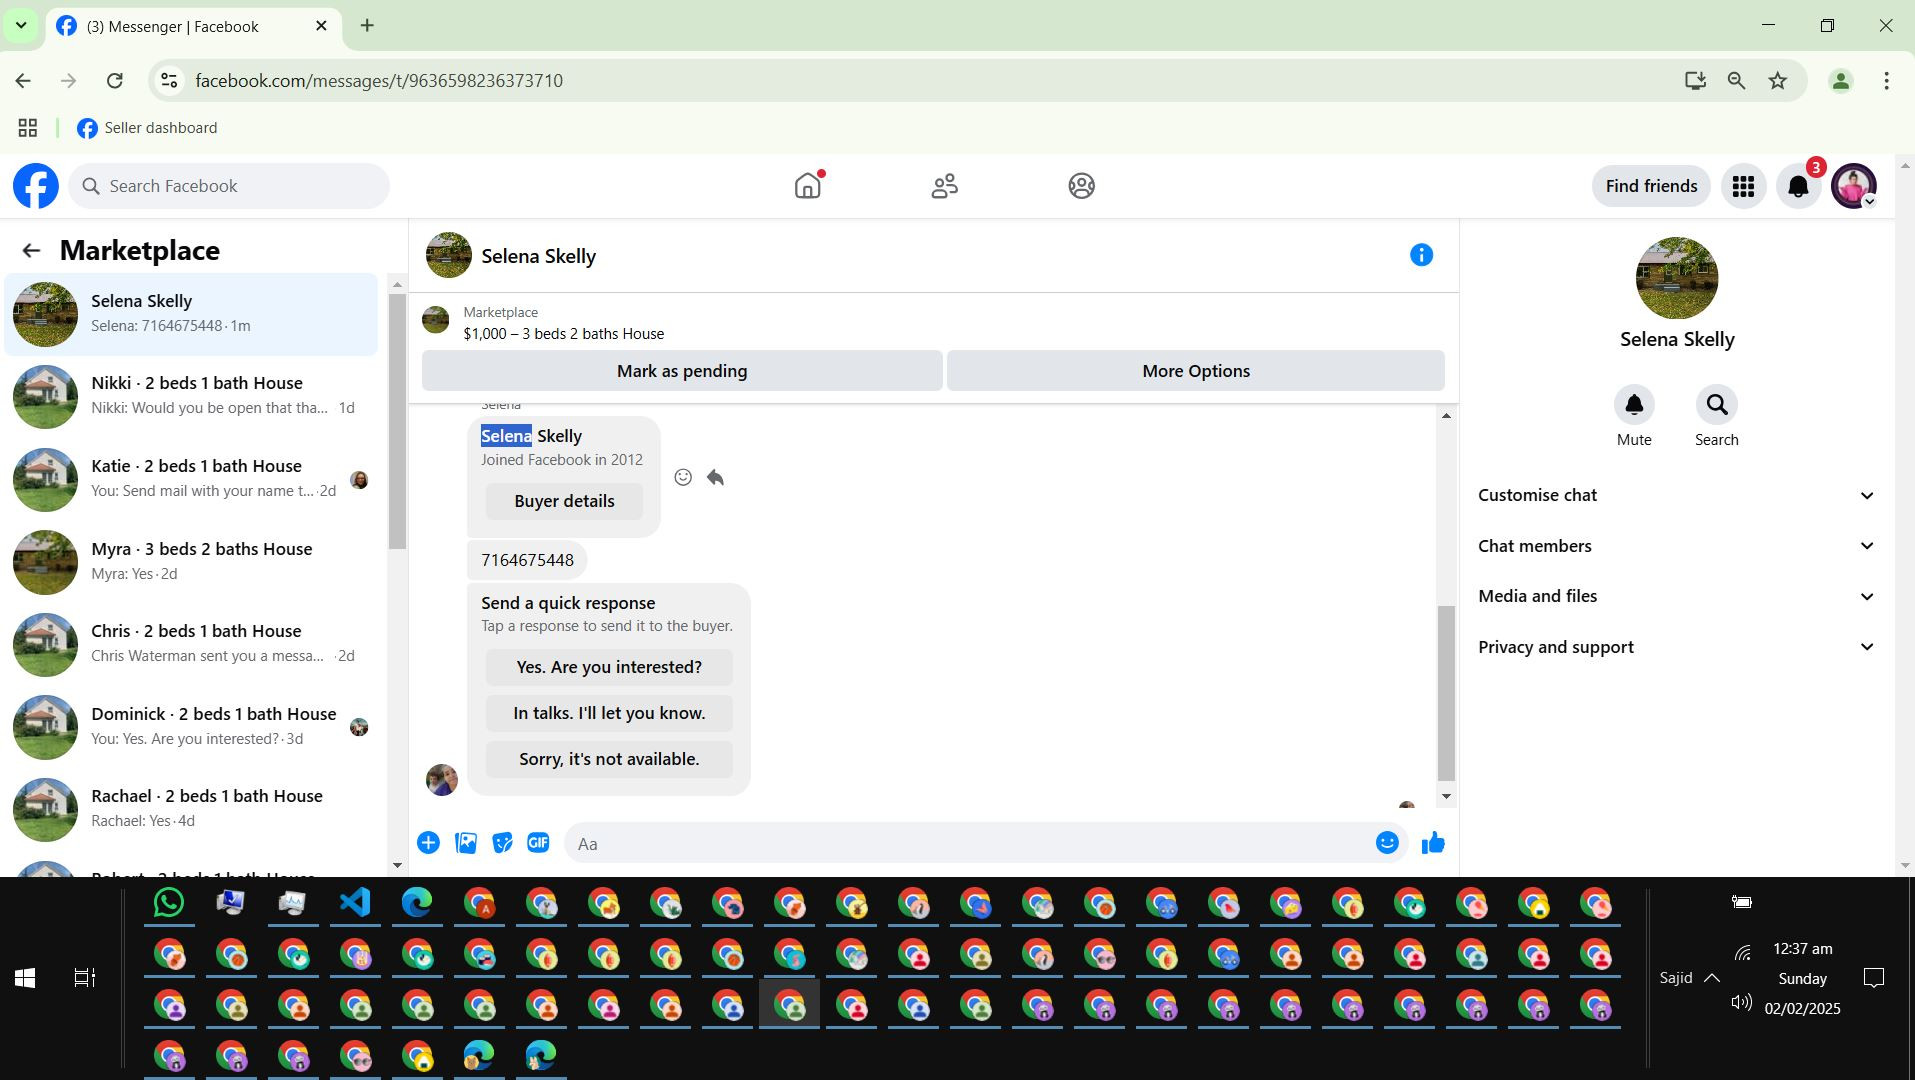The width and height of the screenshot is (1915, 1080).
Task: Open Rachael 2 beds 1 bath conversation
Action: (x=192, y=809)
